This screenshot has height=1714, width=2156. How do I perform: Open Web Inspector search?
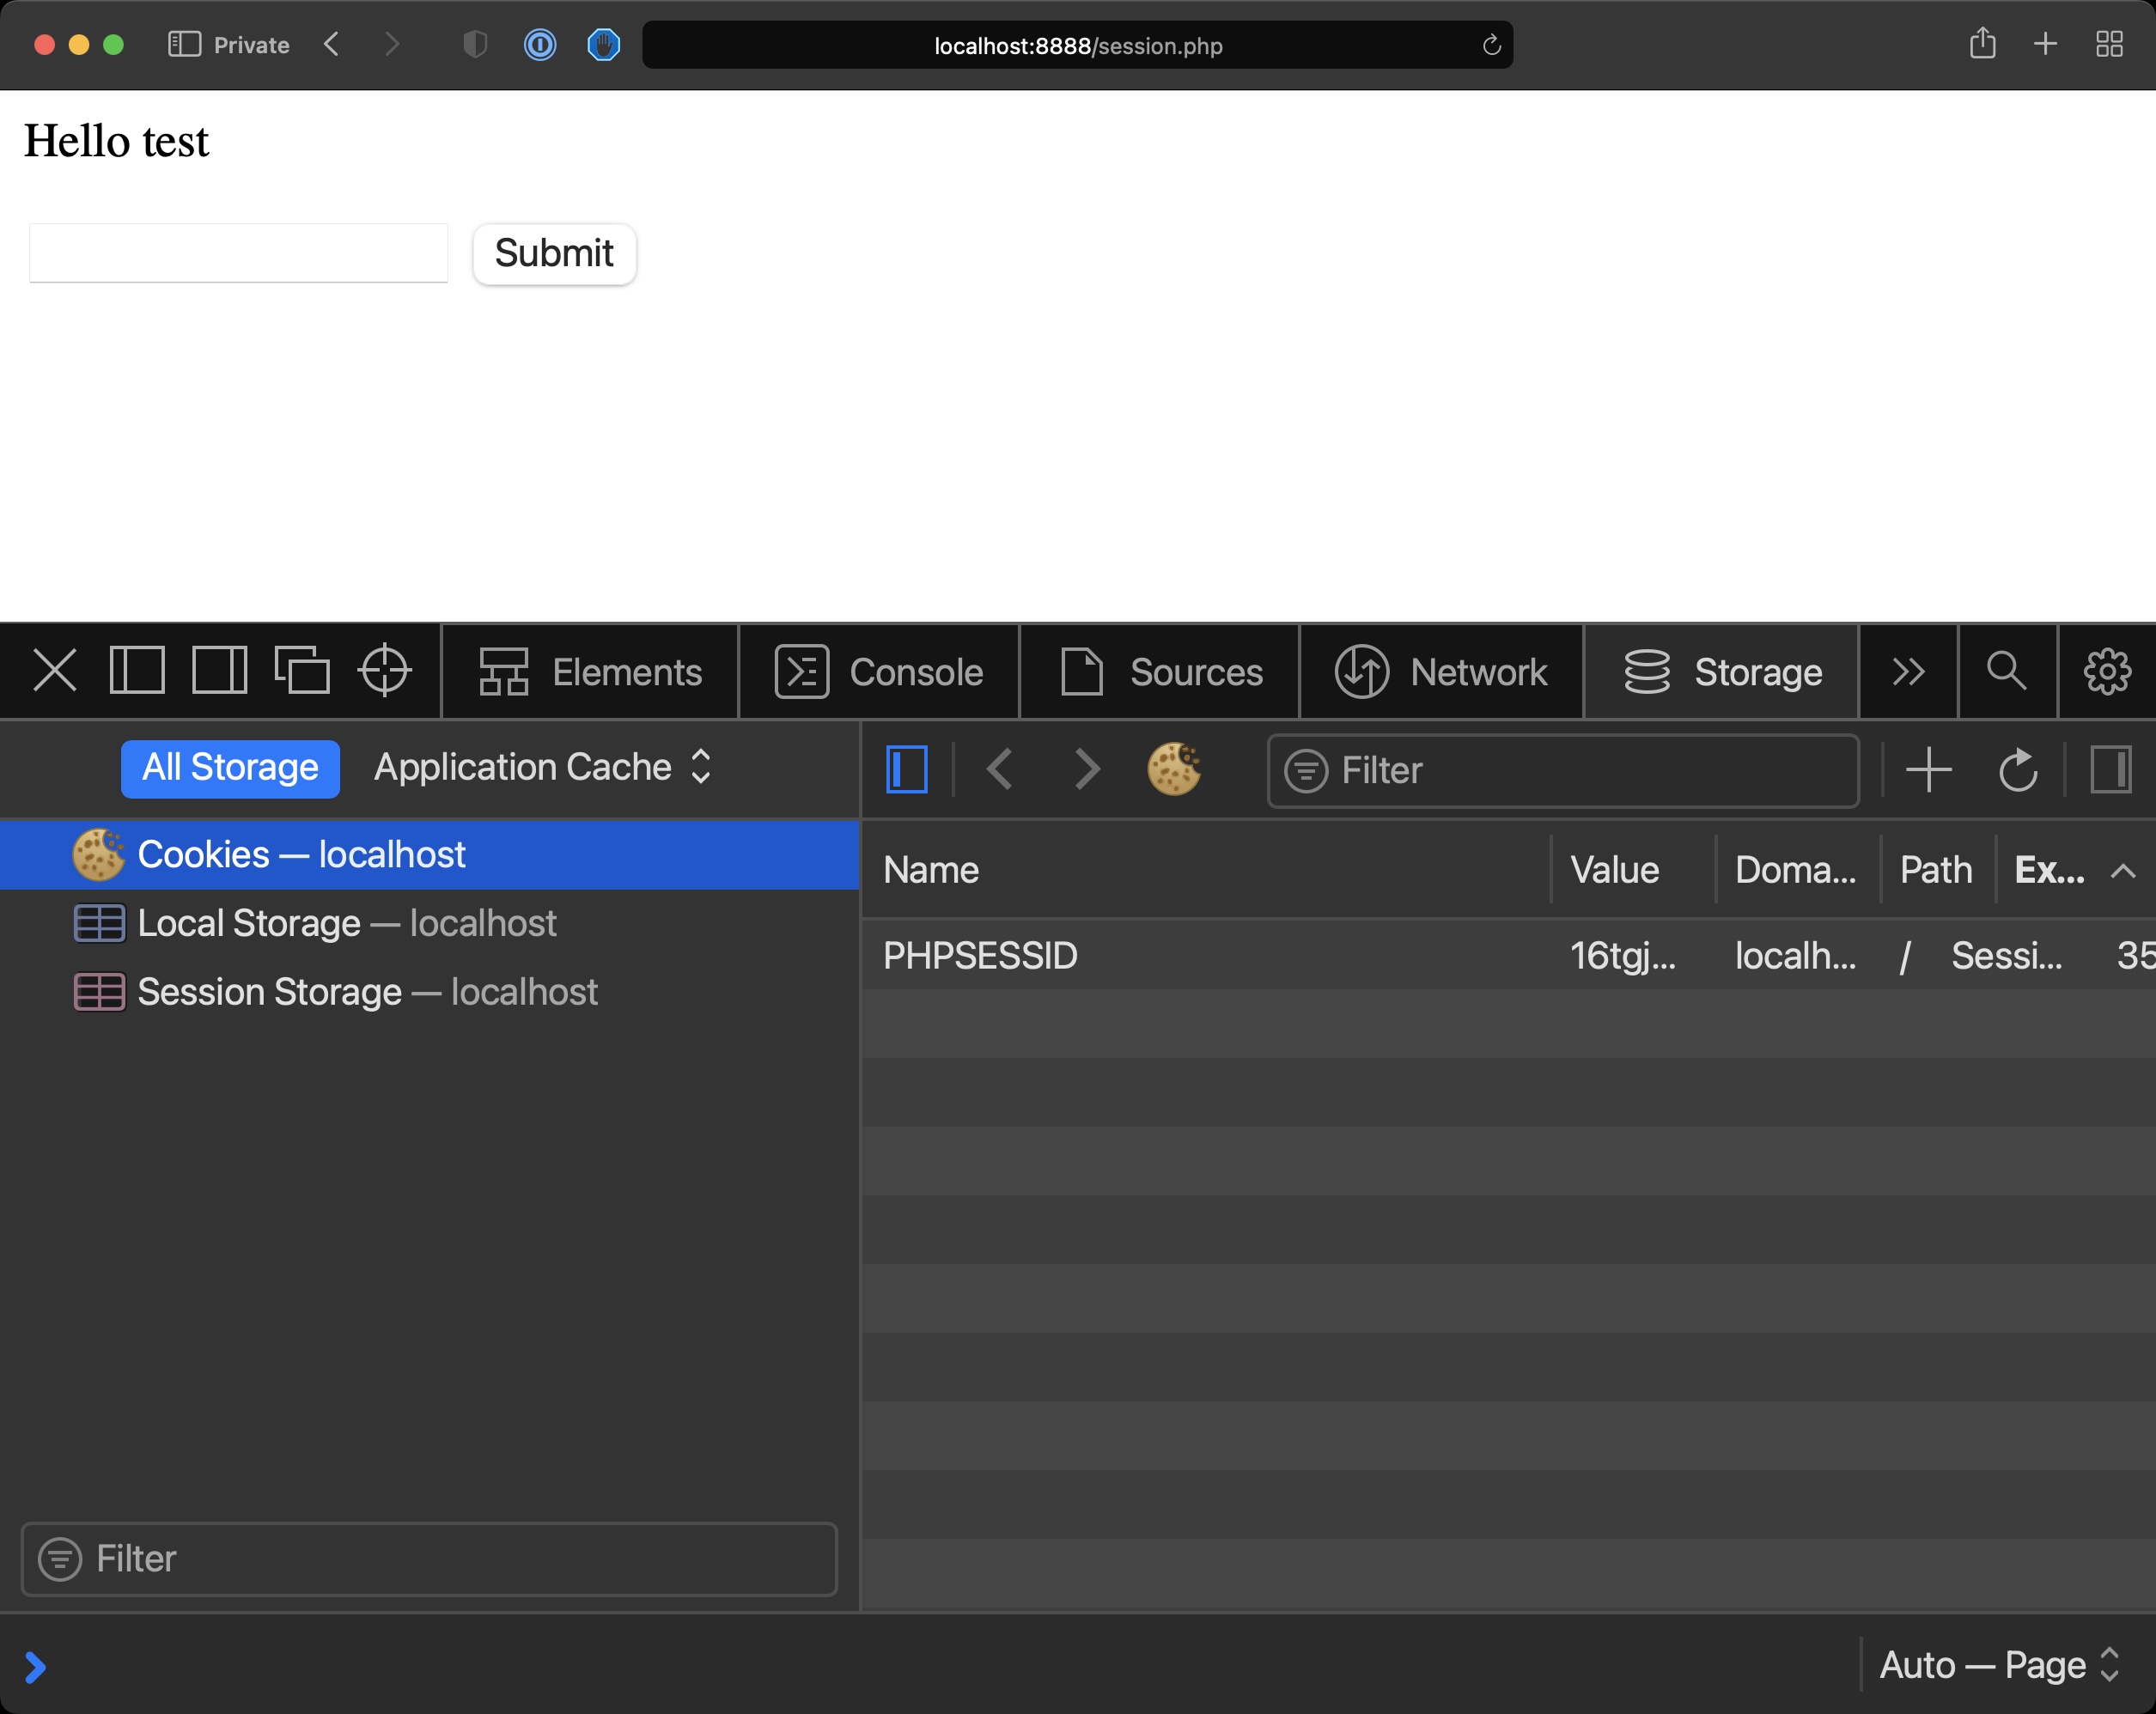(x=2007, y=671)
